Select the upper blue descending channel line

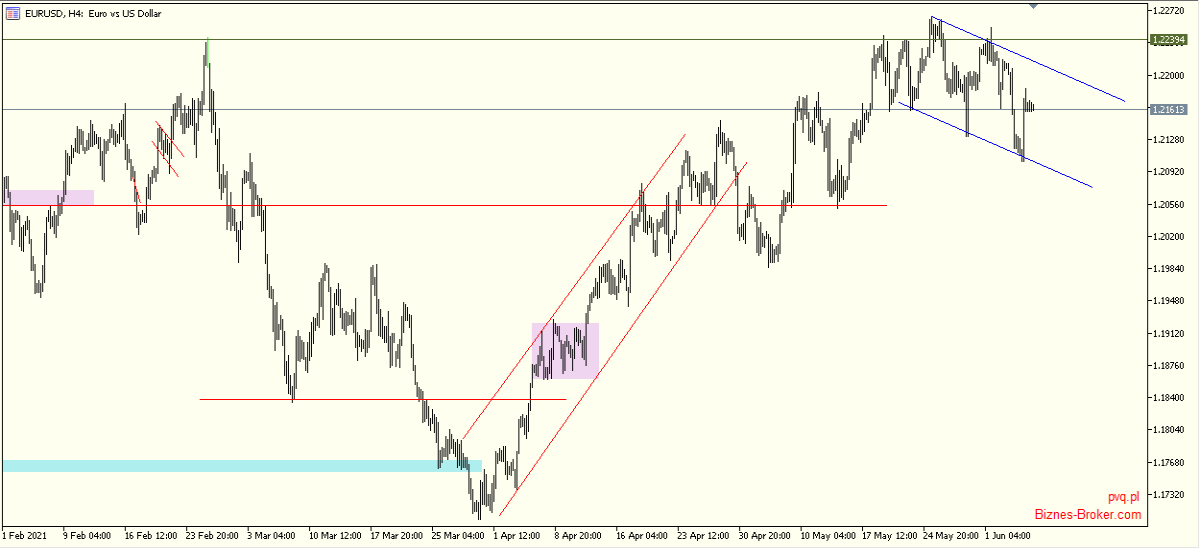(x=1029, y=59)
